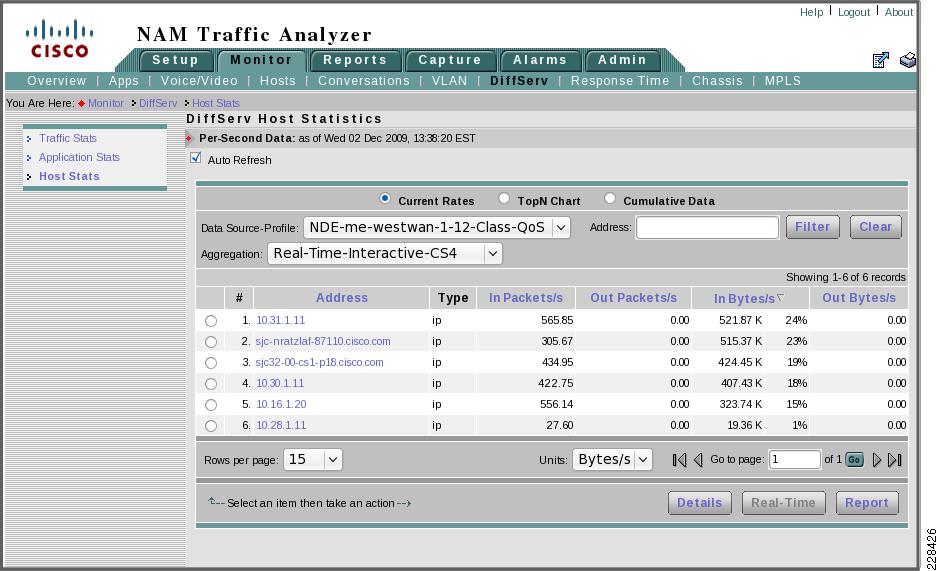
Task: Open the VLAN submenu item
Action: (x=449, y=81)
